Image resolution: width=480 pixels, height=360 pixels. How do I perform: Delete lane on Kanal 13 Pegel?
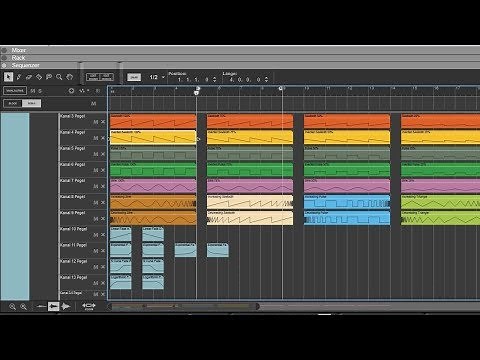coord(103,283)
